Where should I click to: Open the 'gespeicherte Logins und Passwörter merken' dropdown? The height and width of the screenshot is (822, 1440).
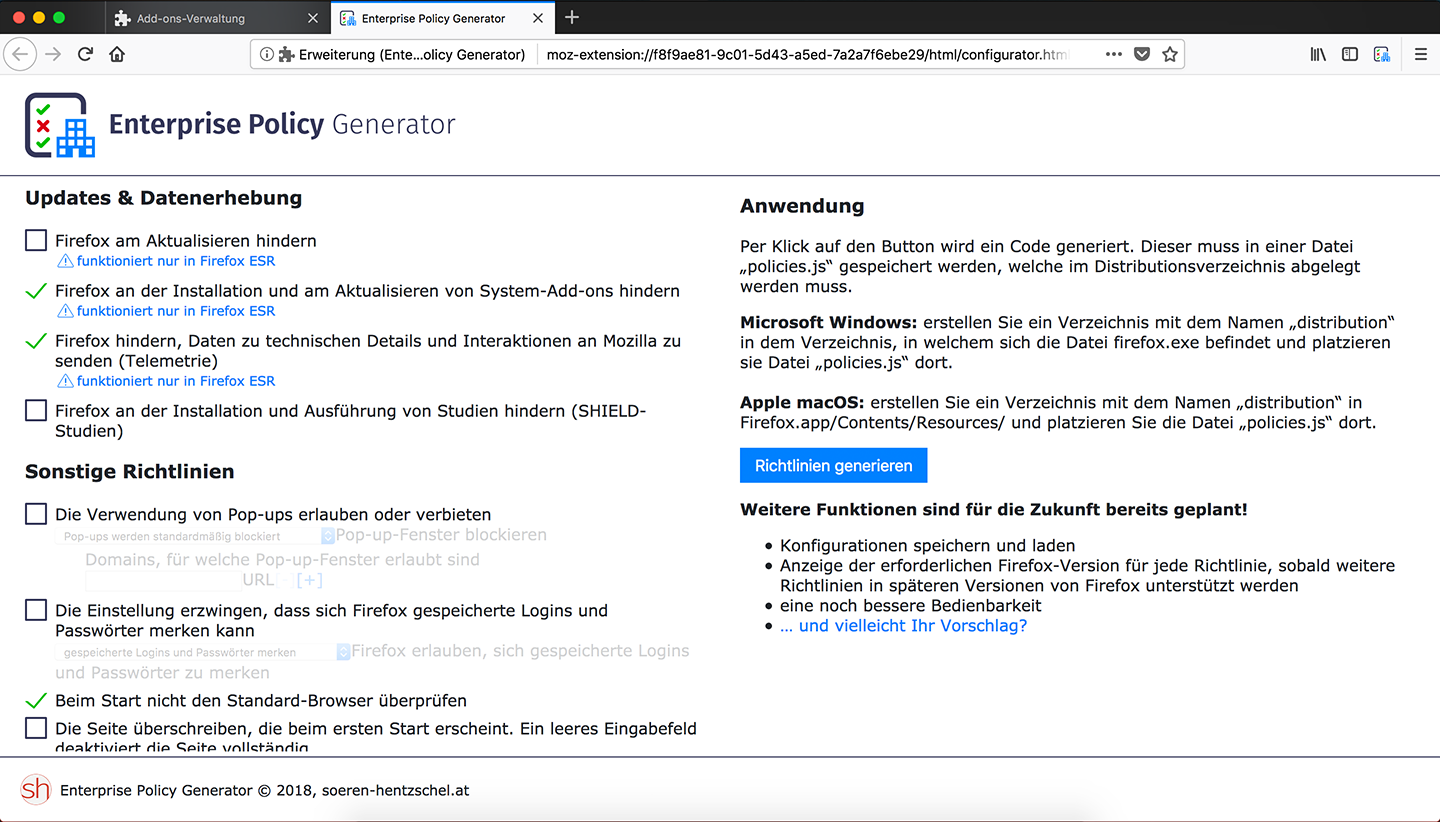coord(203,652)
